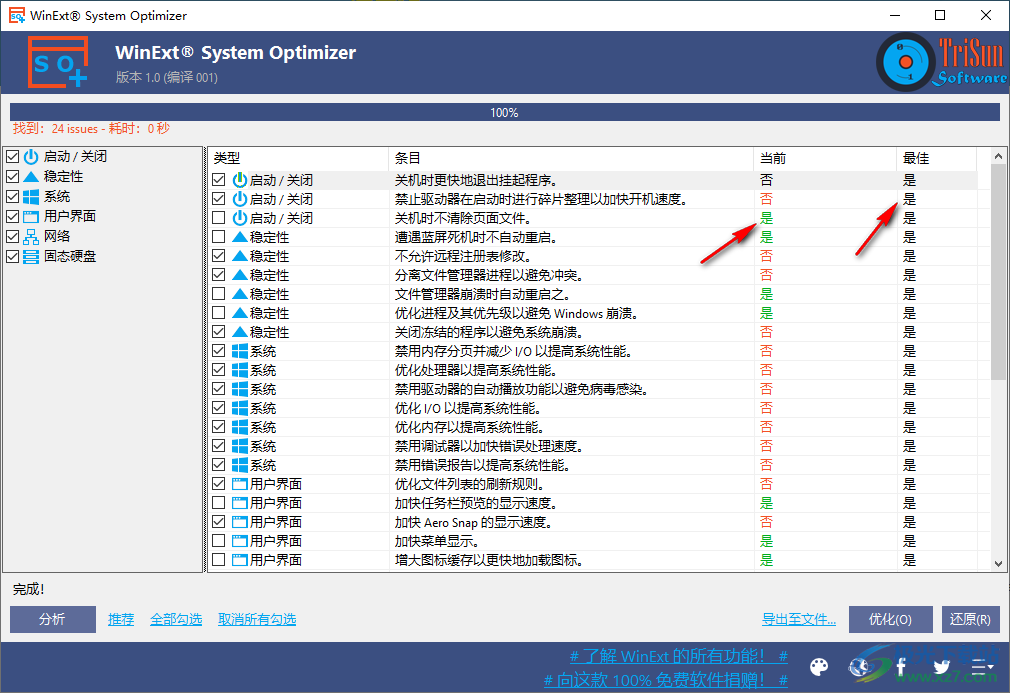Image resolution: width=1010 pixels, height=693 pixels.
Task: Select the network diagram icon beside 网络
Action: (x=31, y=236)
